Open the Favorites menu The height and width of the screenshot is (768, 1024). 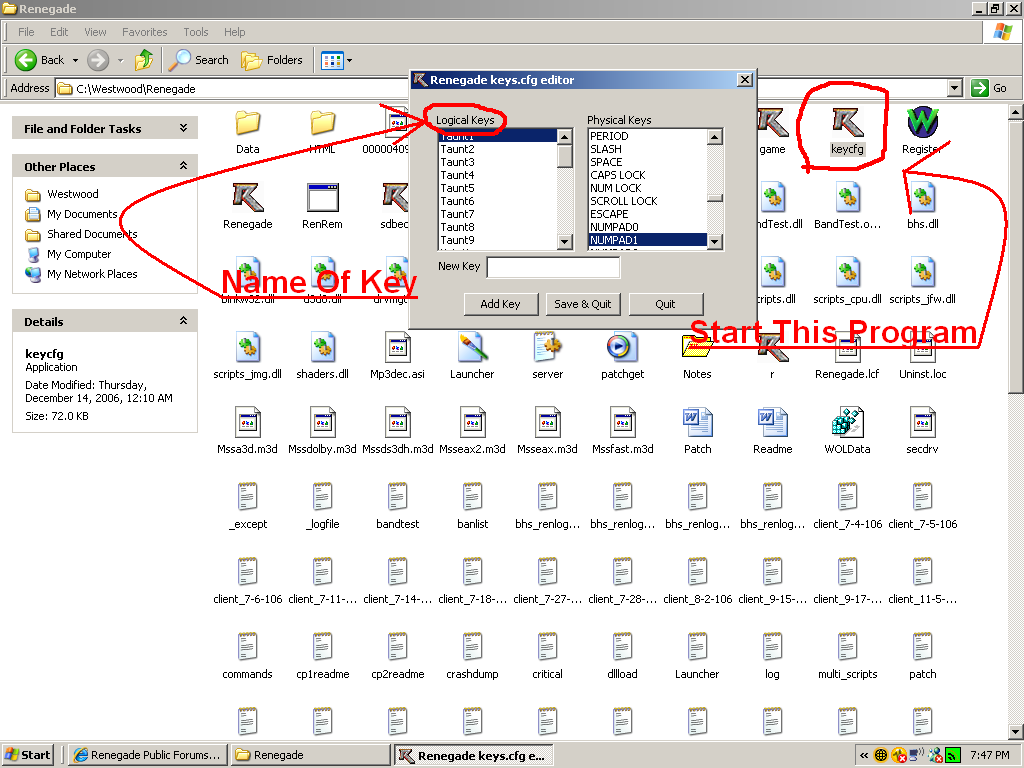pos(145,32)
